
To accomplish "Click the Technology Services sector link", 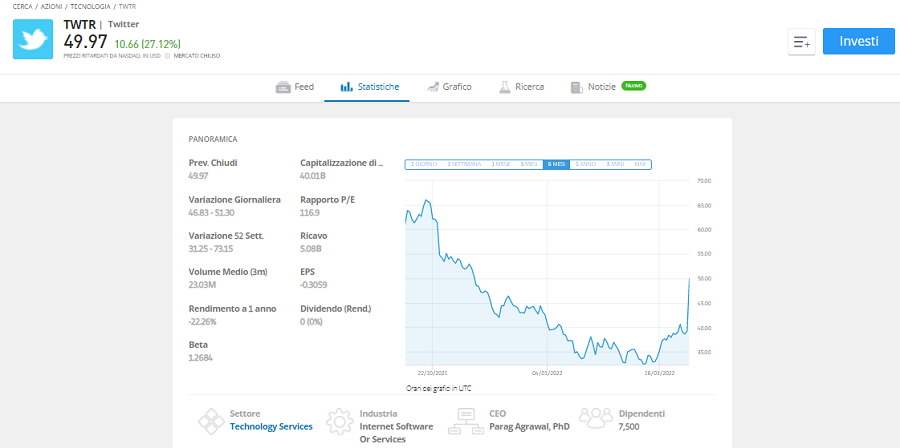I will pyautogui.click(x=271, y=427).
